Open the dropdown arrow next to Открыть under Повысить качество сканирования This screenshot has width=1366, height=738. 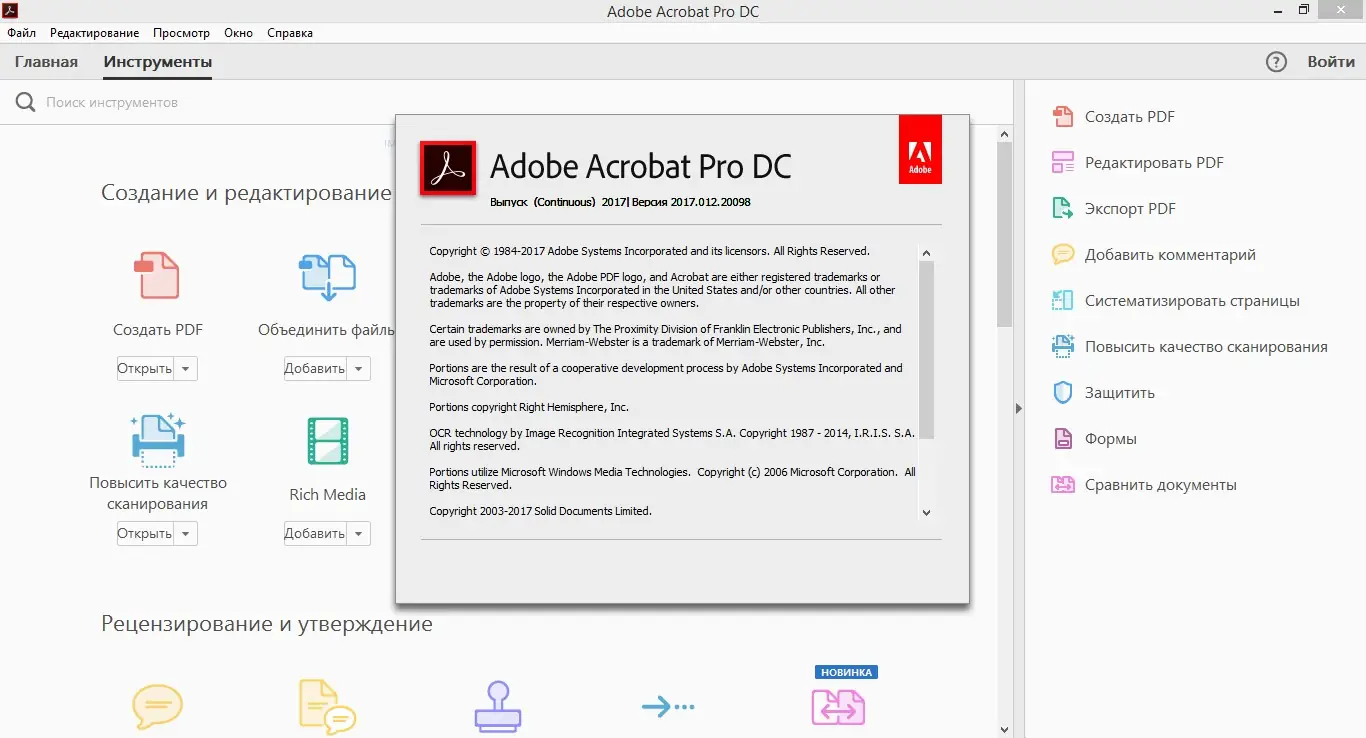click(186, 534)
